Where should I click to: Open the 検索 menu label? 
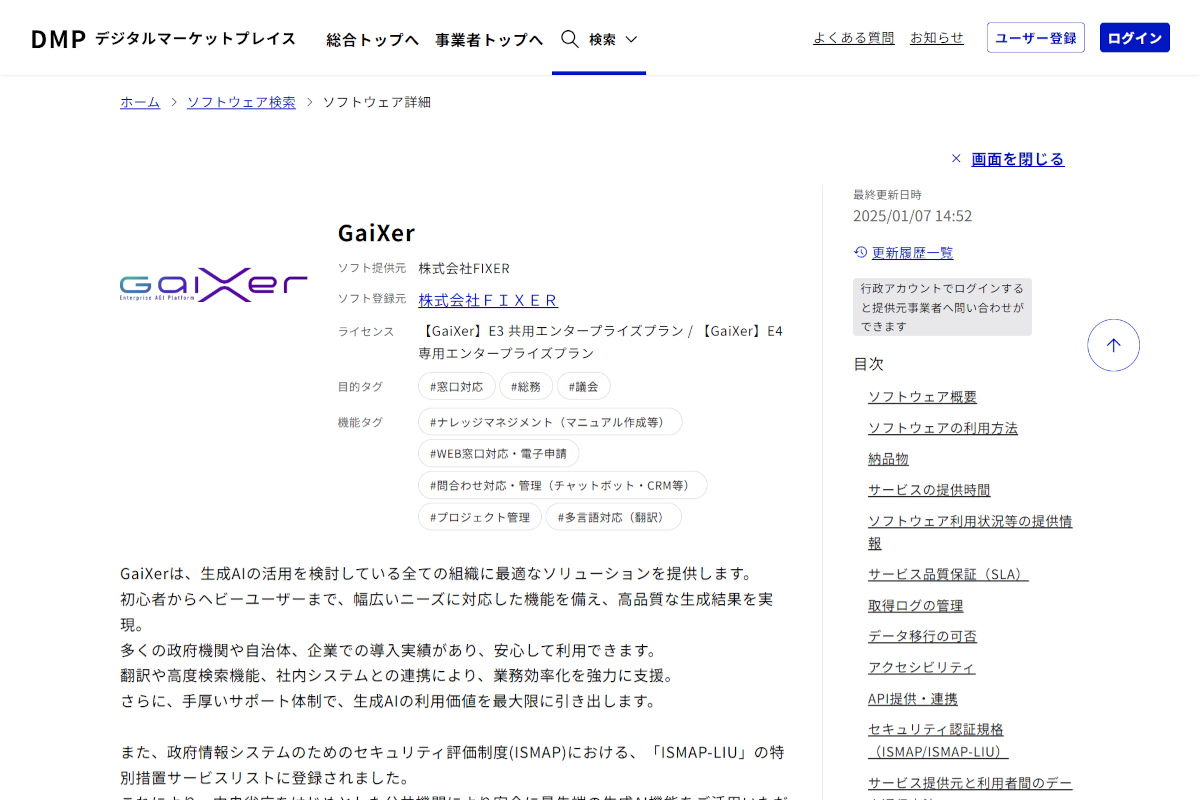(x=602, y=39)
